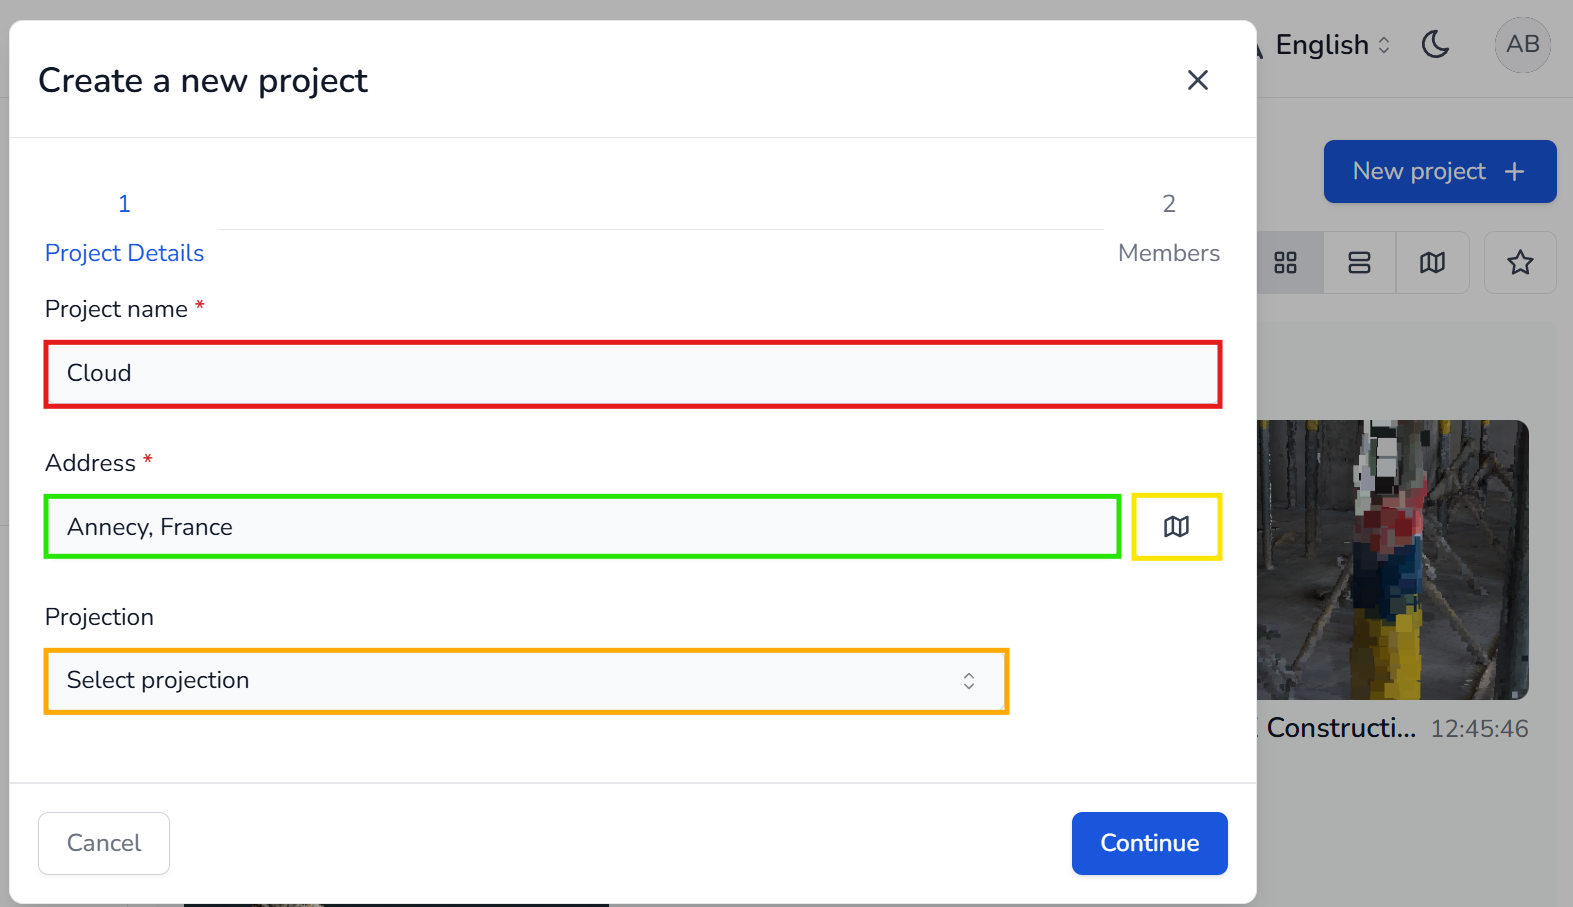Click the projection dropdown chevron arrows
Viewport: 1573px width, 907px height.
click(968, 681)
